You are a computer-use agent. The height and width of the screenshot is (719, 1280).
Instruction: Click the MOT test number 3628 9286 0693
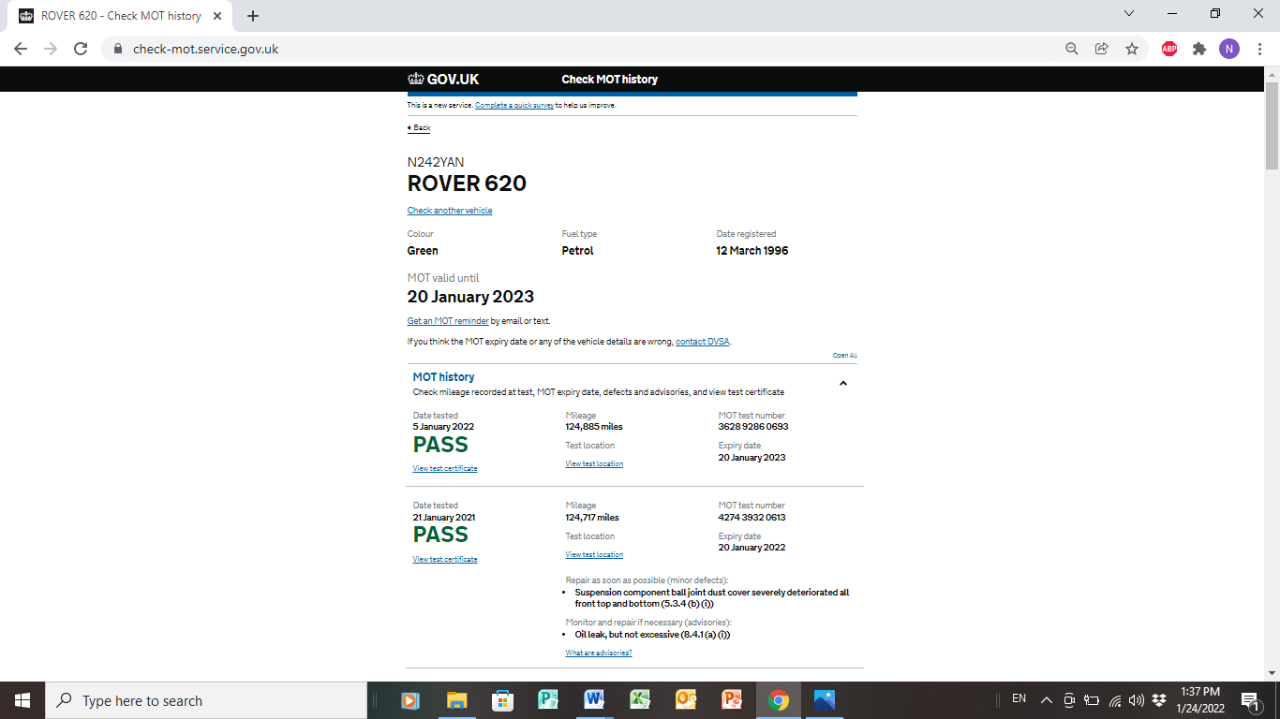[x=753, y=427]
